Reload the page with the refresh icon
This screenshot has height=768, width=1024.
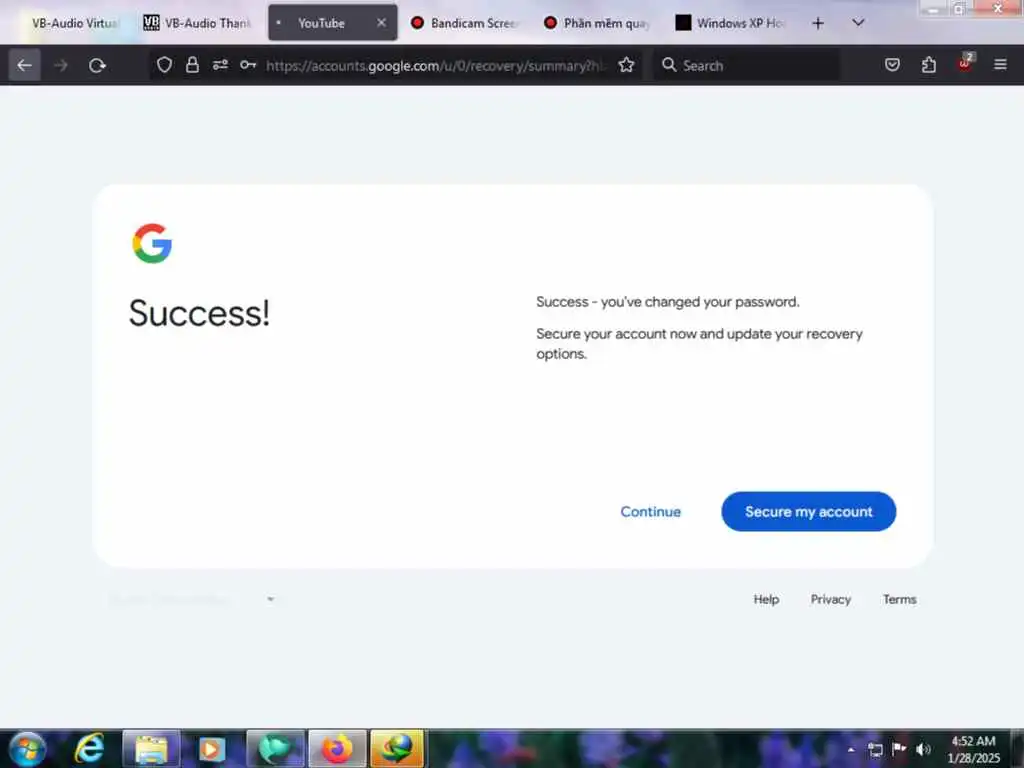point(97,65)
